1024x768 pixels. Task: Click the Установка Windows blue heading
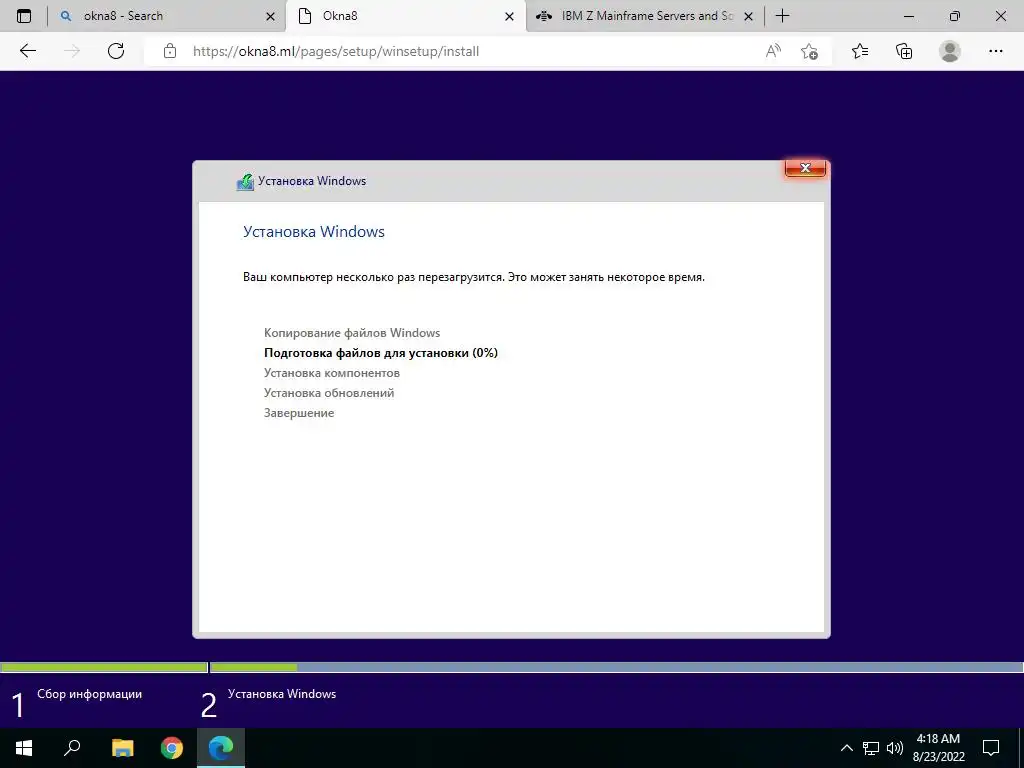click(x=313, y=232)
